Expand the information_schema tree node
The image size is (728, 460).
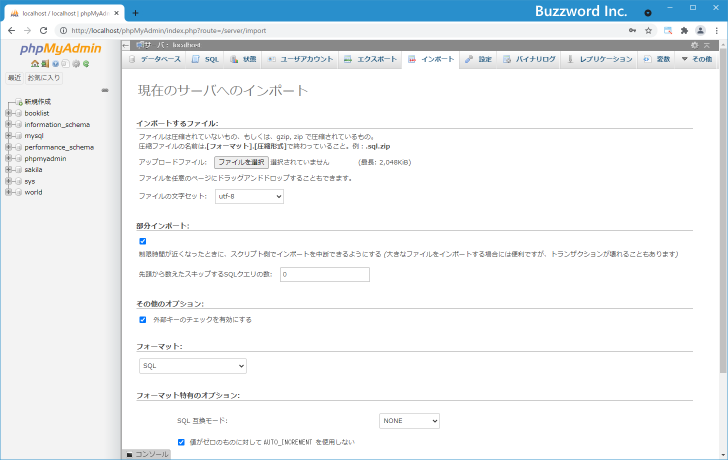tap(8, 124)
